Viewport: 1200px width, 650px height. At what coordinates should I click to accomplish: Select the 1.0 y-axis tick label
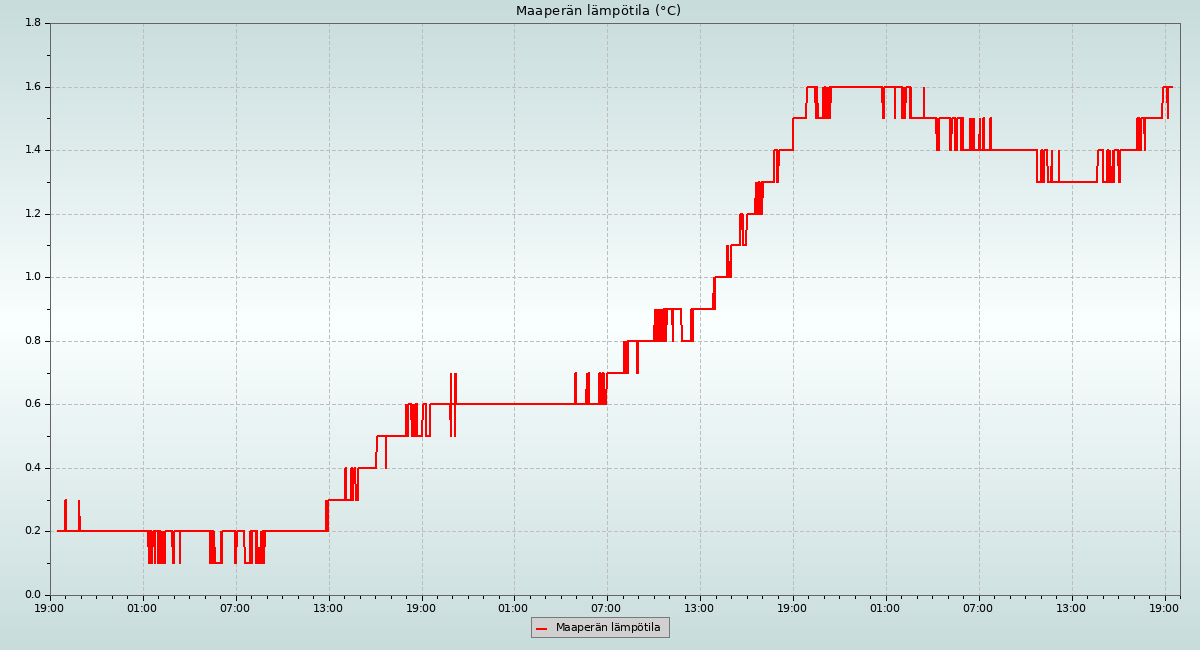click(x=32, y=277)
